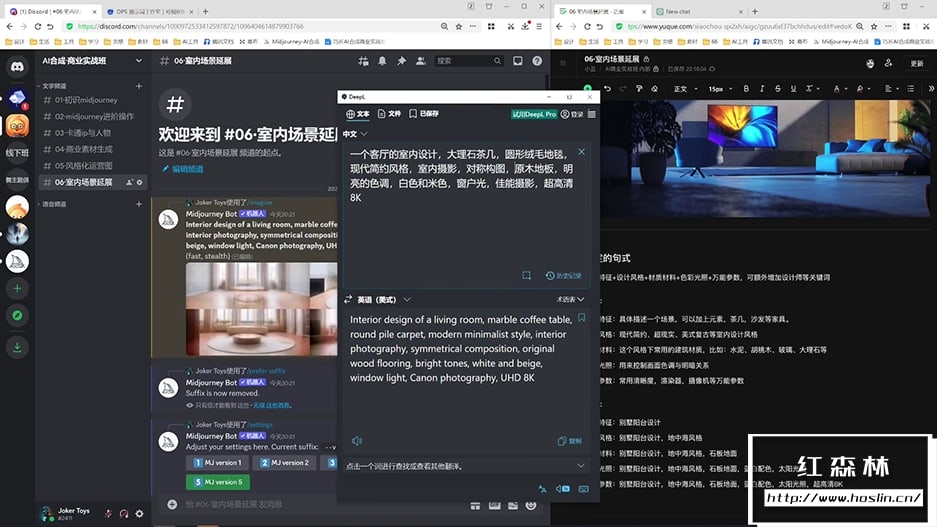Image resolution: width=937 pixels, height=527 pixels.
Task: Expand DeepL dictionary lookup panel chevron
Action: pos(581,465)
